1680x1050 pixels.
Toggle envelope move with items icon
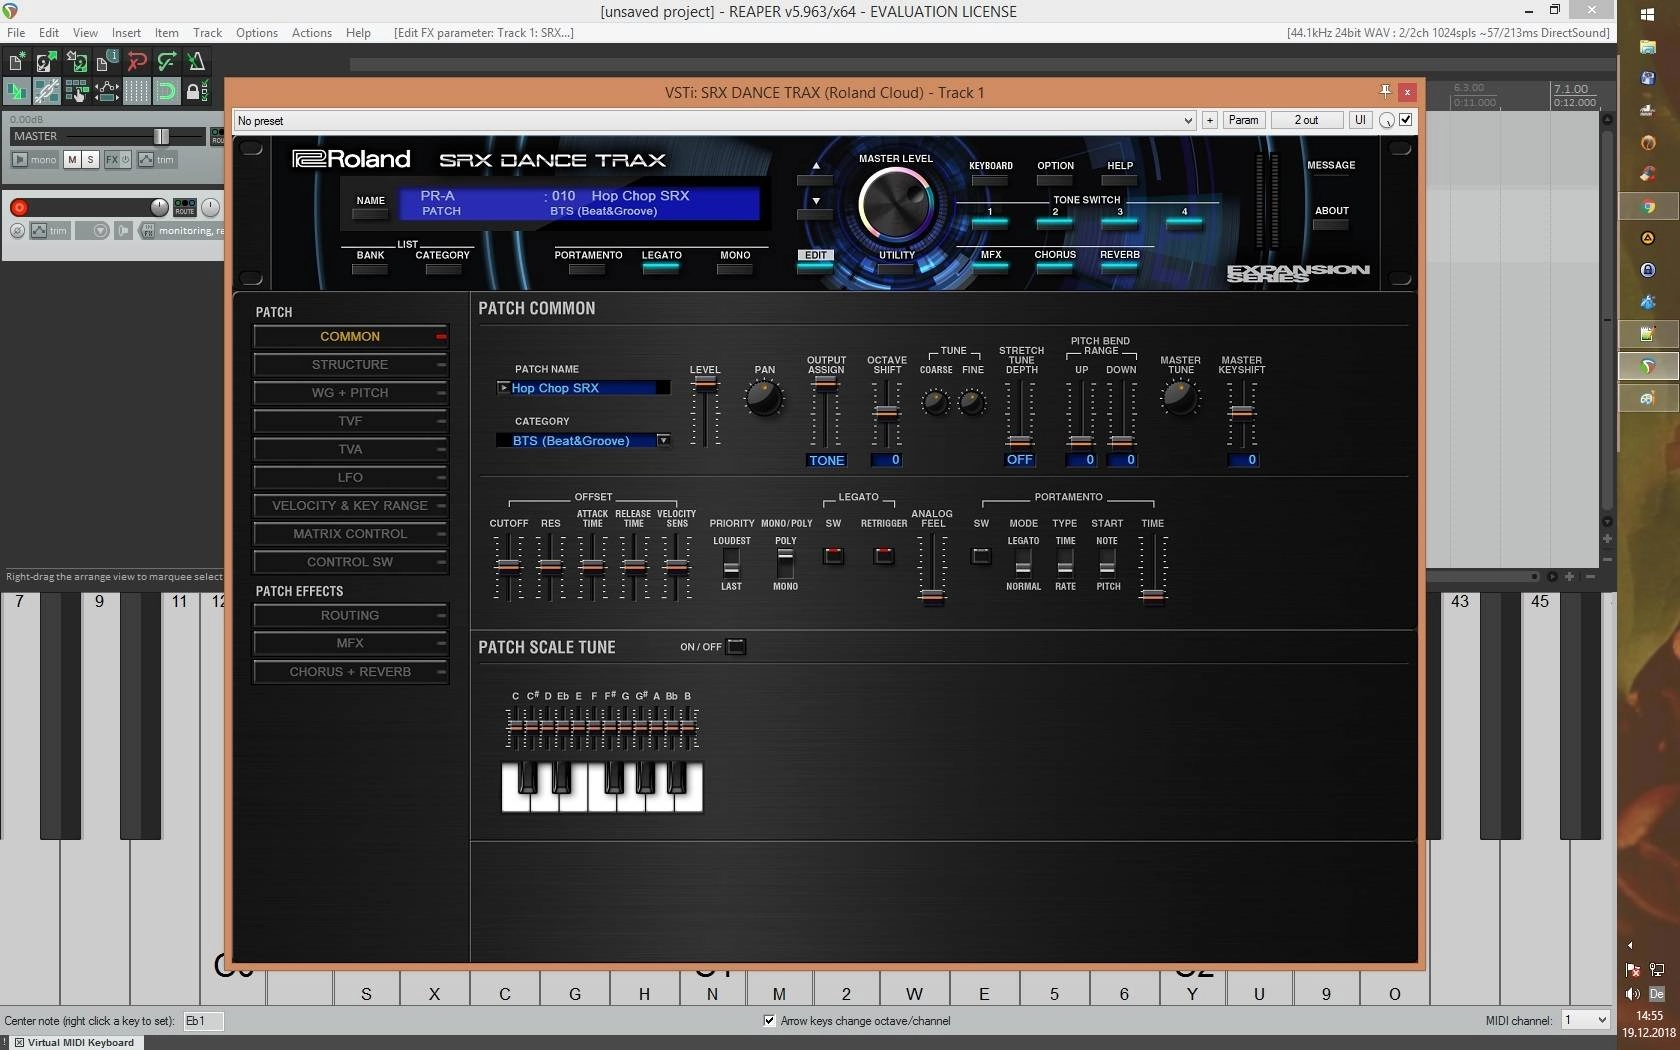click(106, 92)
